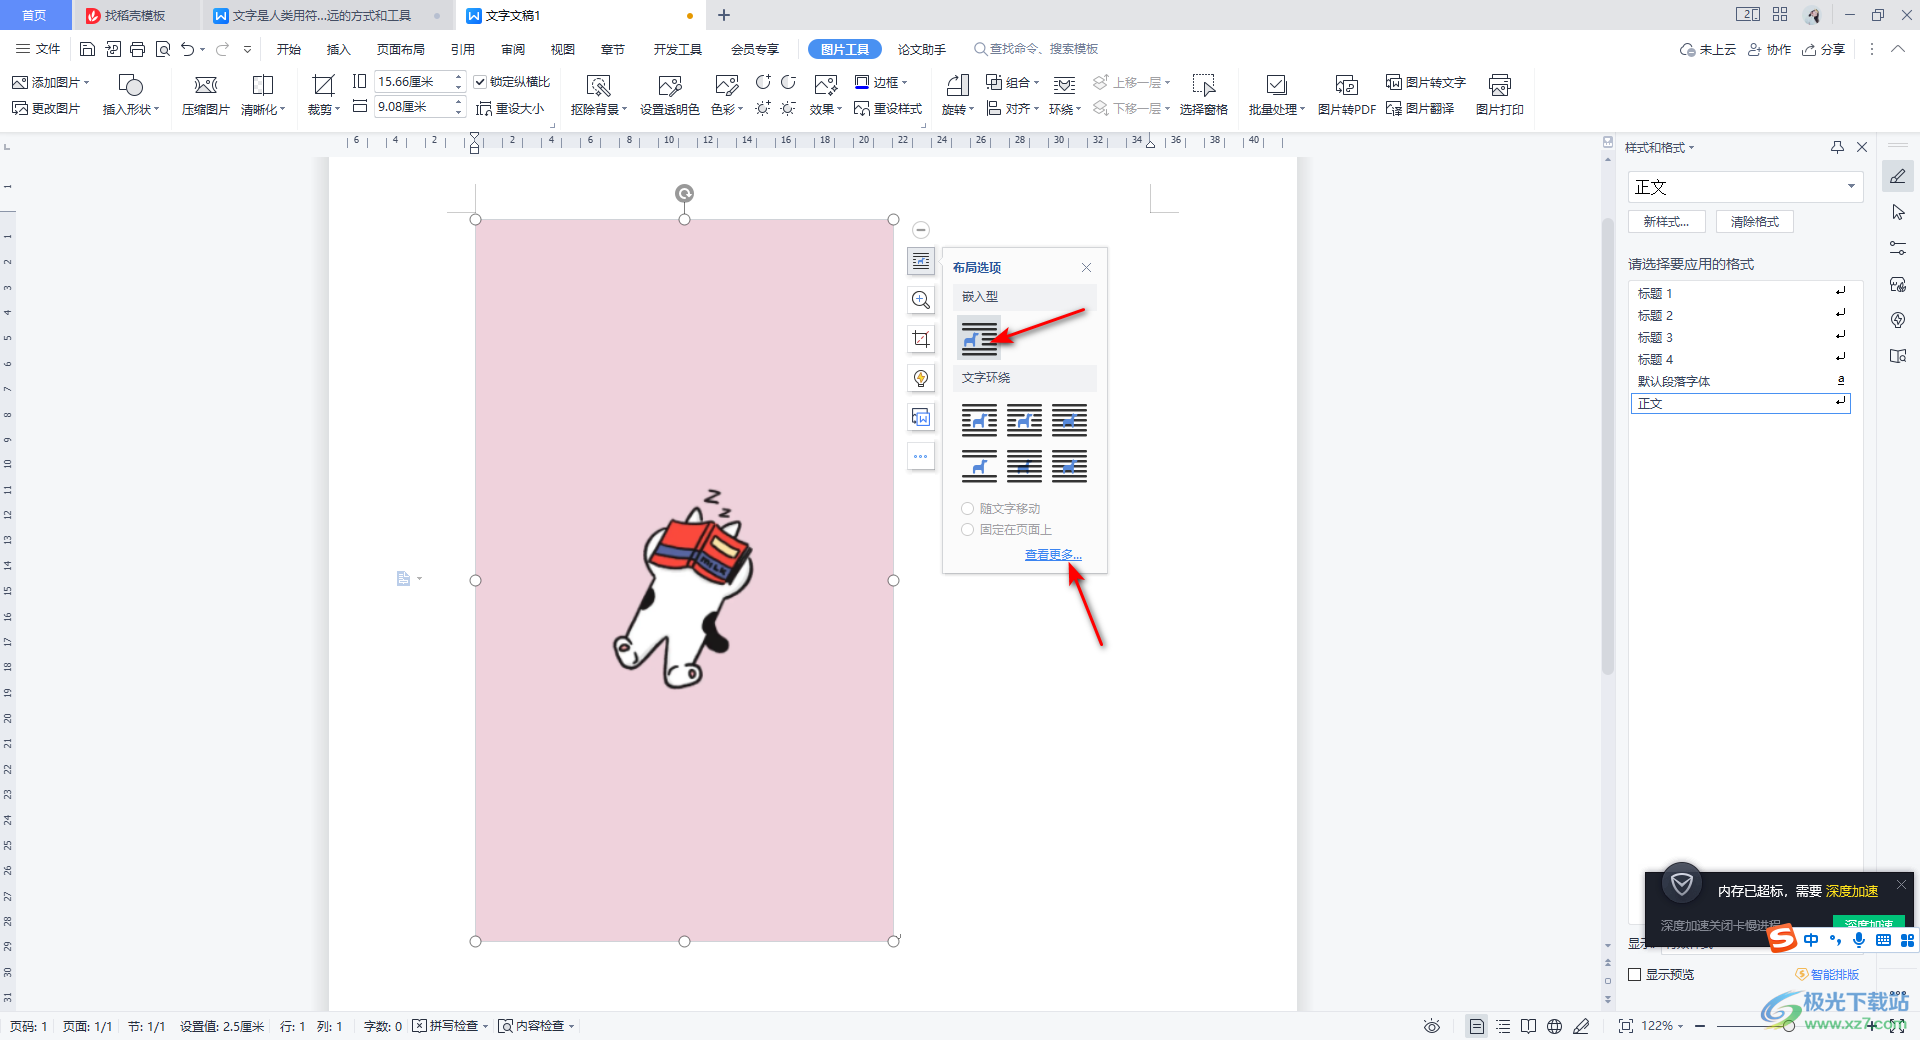Select Fix on Page (固定在页面上) radio
This screenshot has height=1040, width=1920.
point(967,529)
